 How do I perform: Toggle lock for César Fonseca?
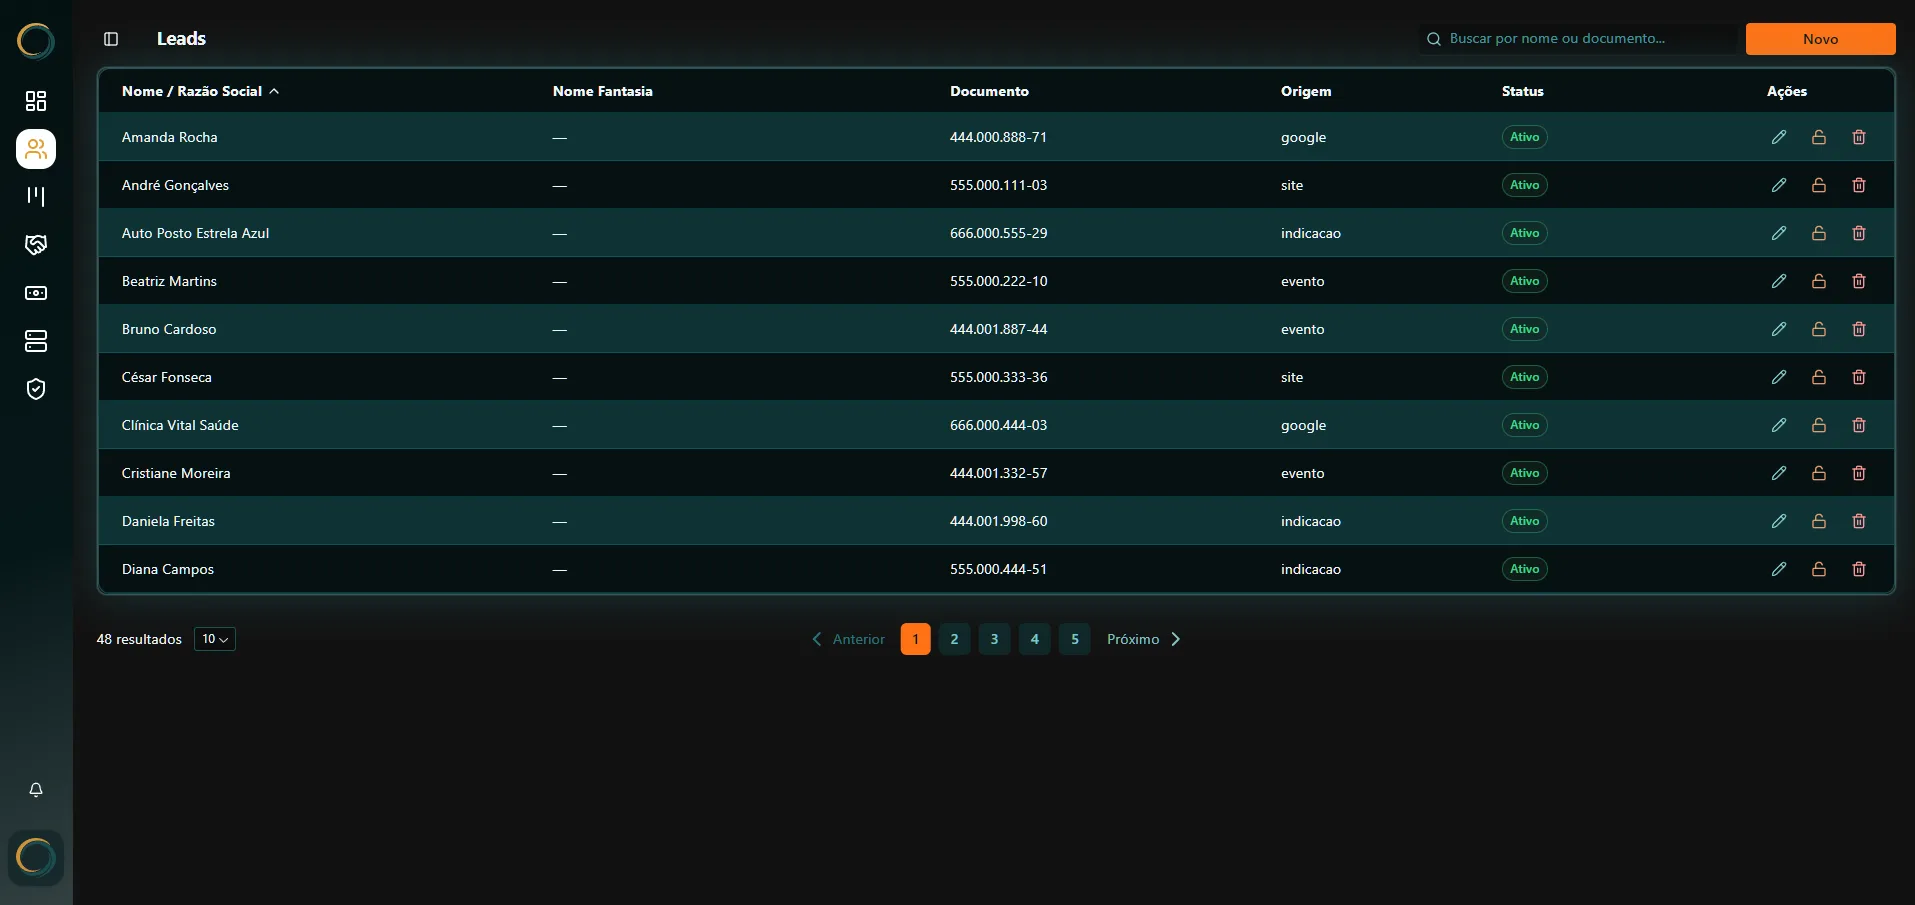point(1819,377)
